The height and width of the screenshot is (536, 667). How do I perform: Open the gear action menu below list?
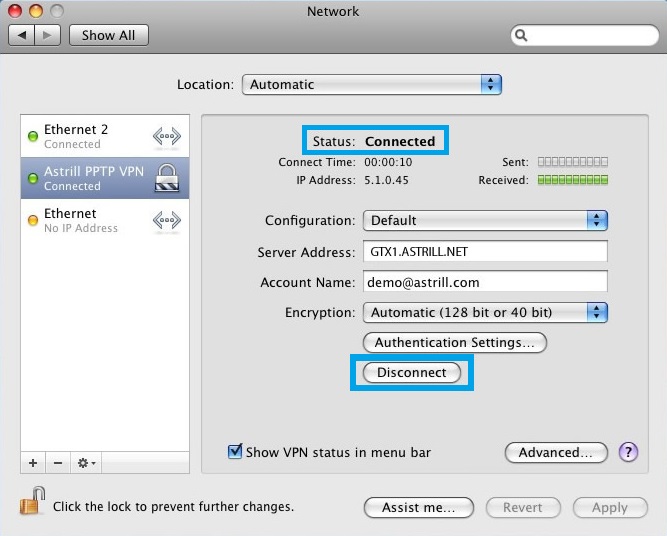point(86,463)
